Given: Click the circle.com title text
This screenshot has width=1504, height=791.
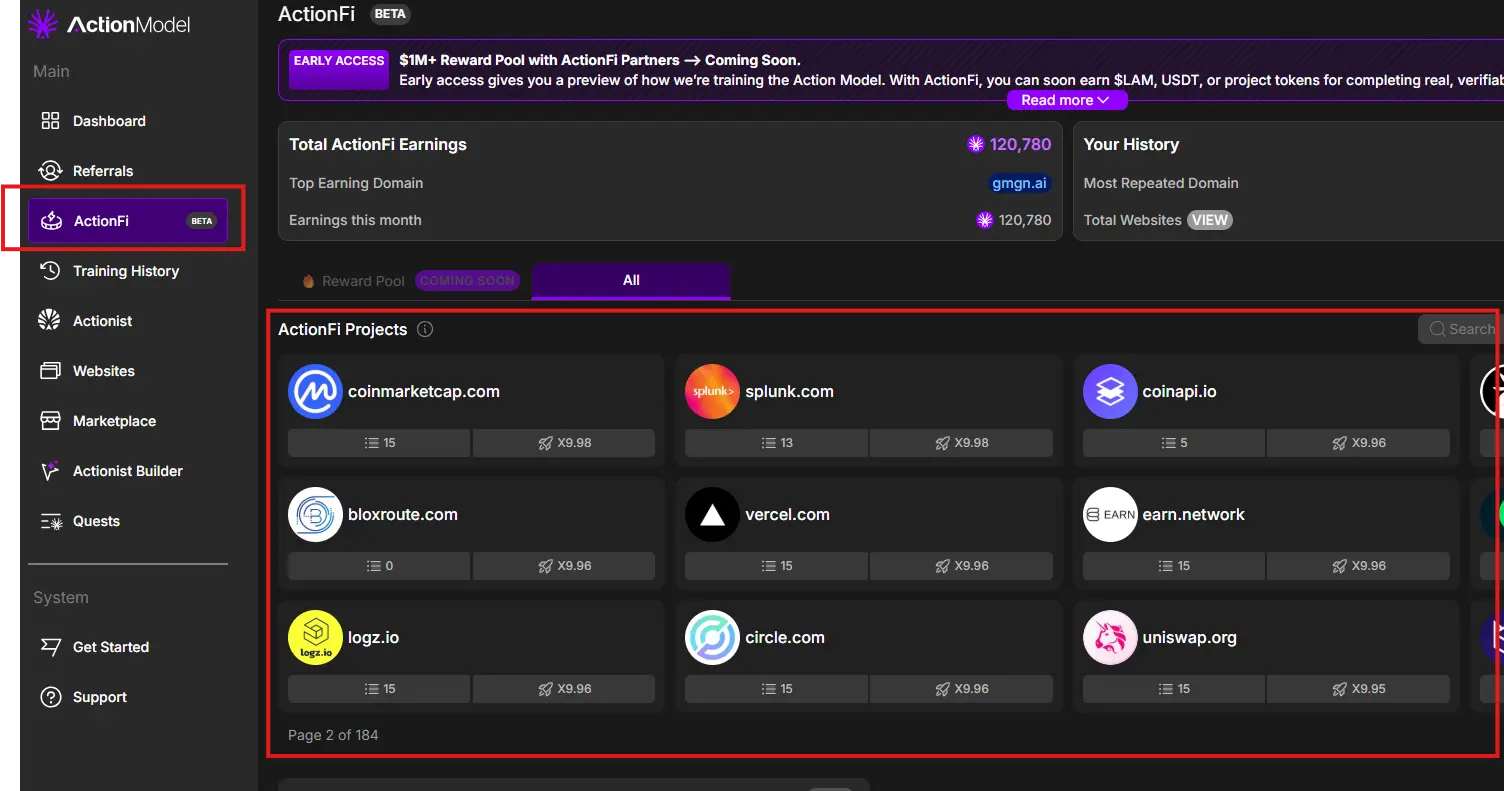Looking at the screenshot, I should click(785, 637).
